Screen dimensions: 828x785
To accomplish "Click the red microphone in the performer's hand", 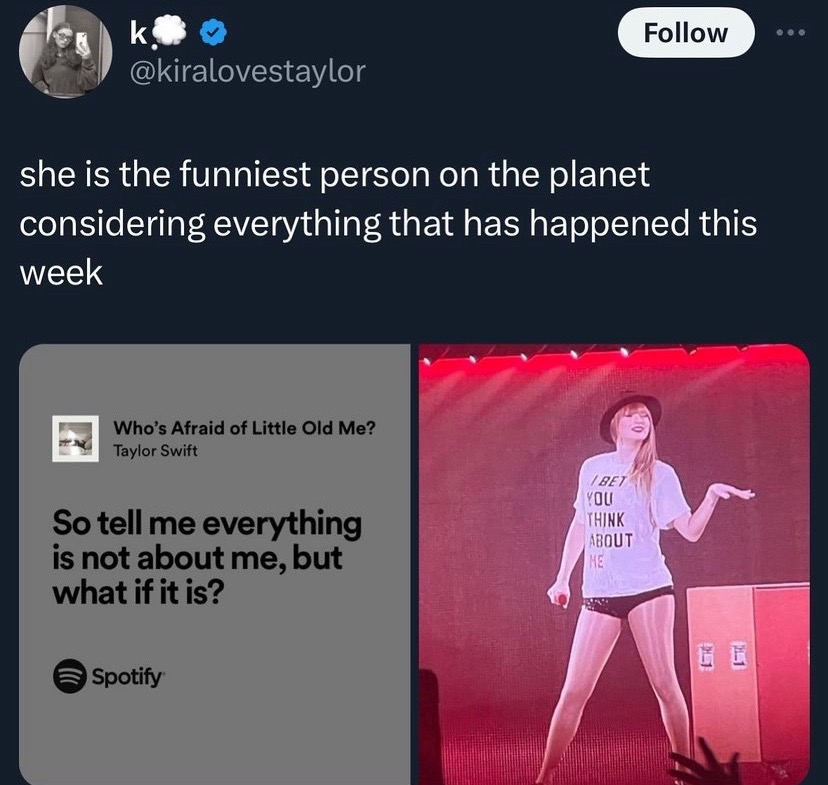I will pyautogui.click(x=562, y=599).
